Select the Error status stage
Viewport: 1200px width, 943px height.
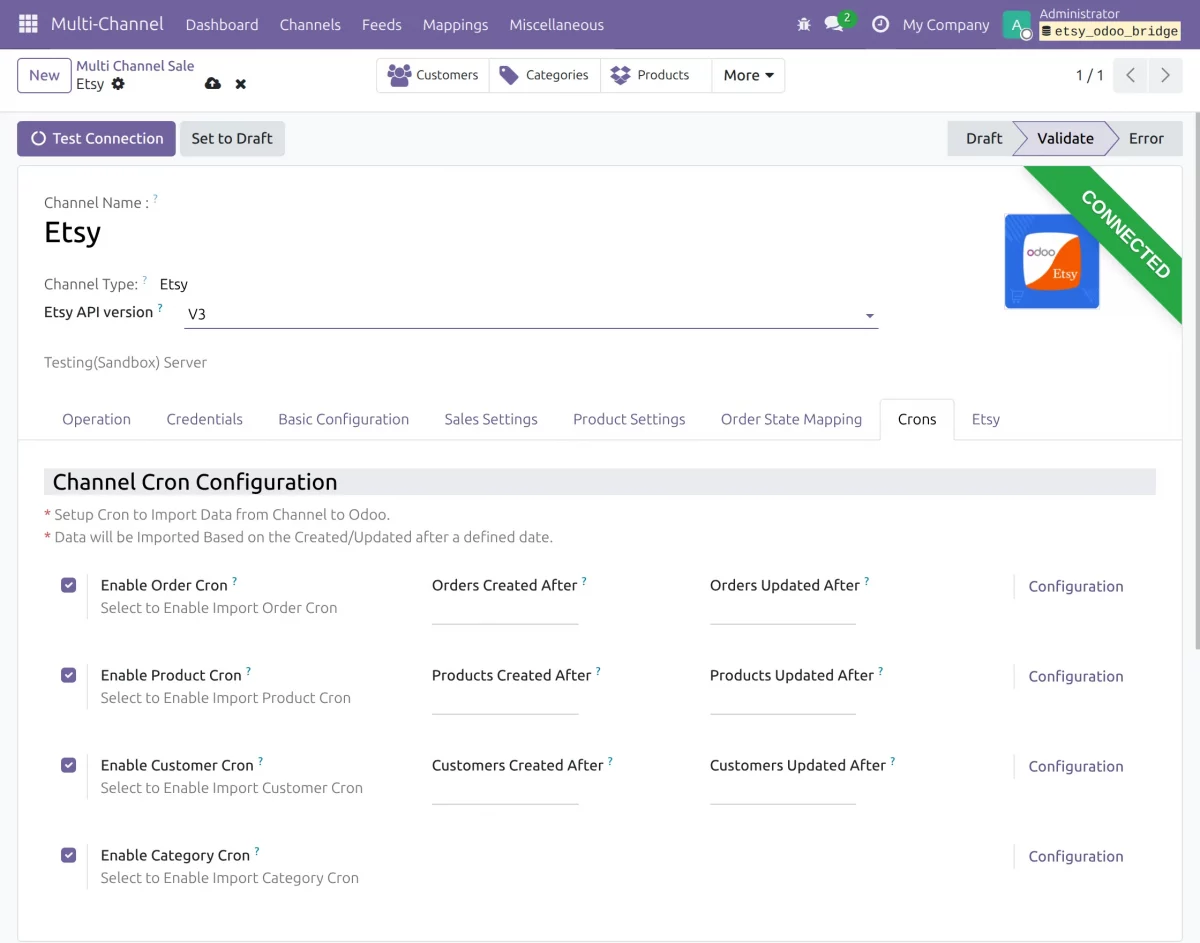click(x=1146, y=138)
